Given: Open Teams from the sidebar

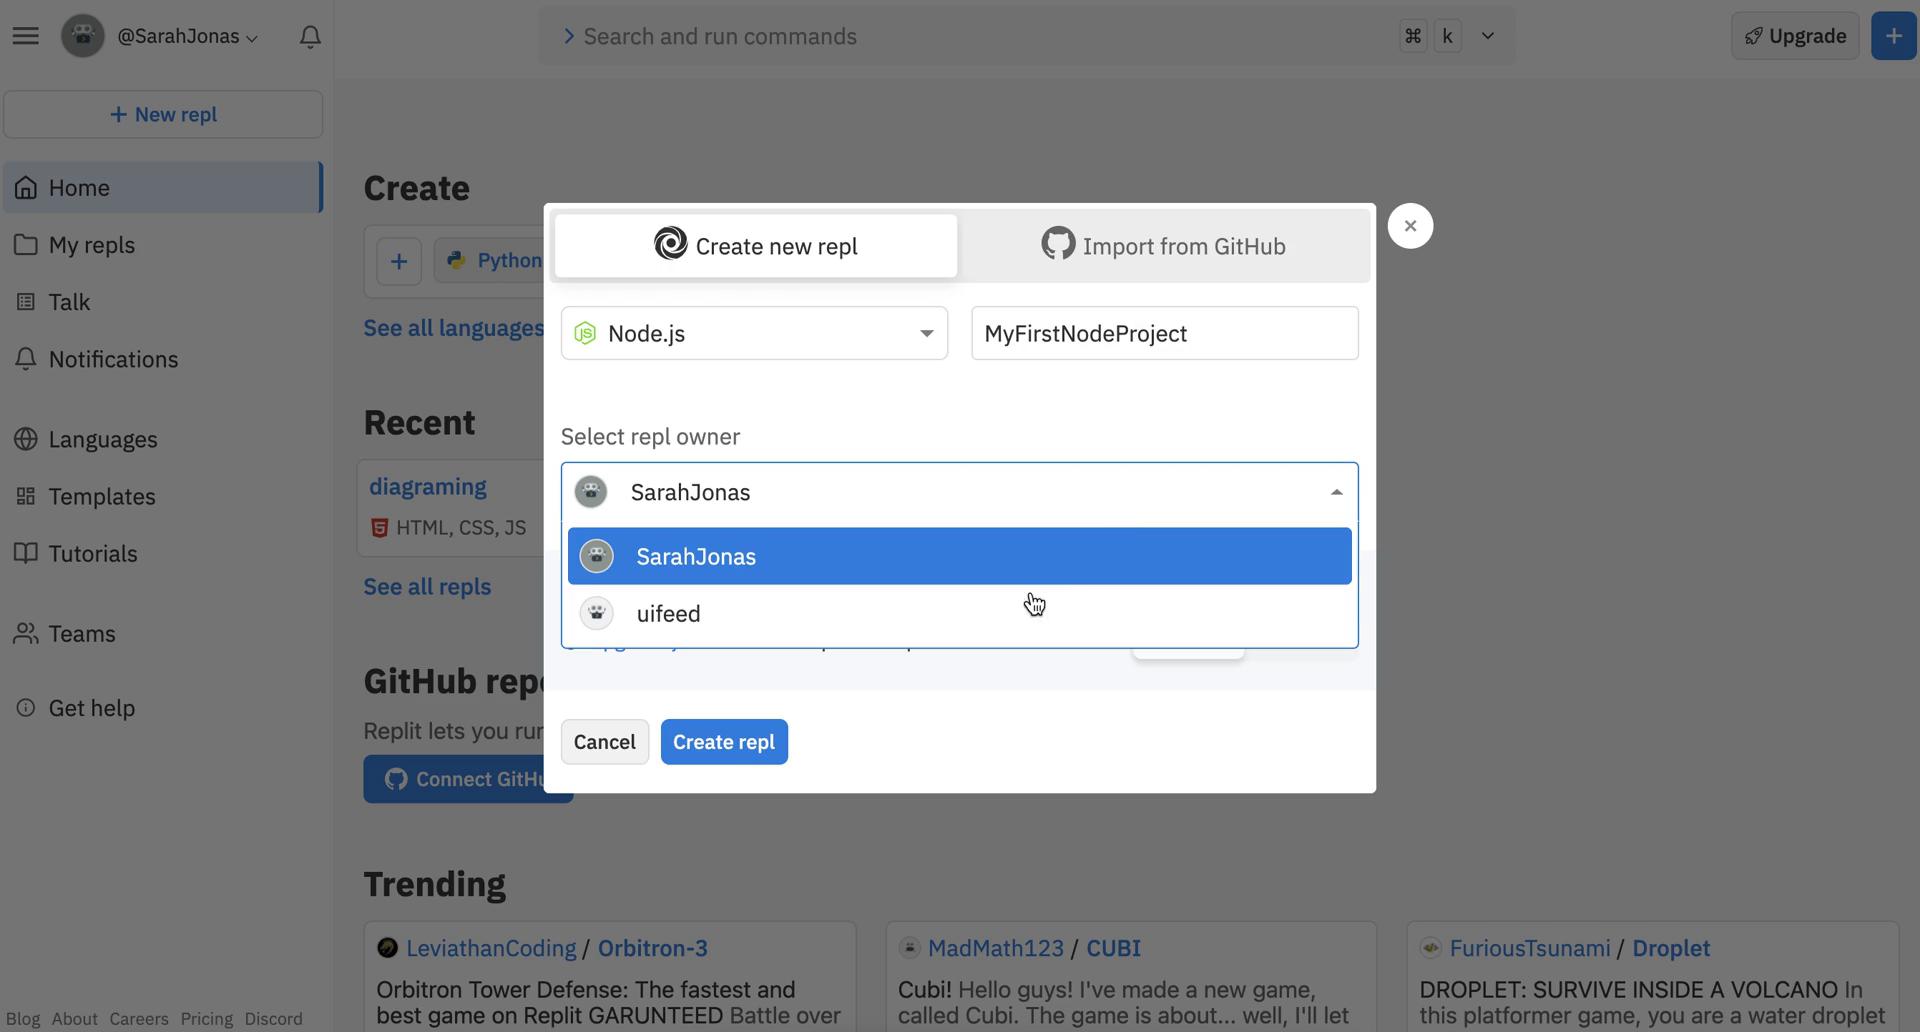Looking at the screenshot, I should [x=82, y=634].
